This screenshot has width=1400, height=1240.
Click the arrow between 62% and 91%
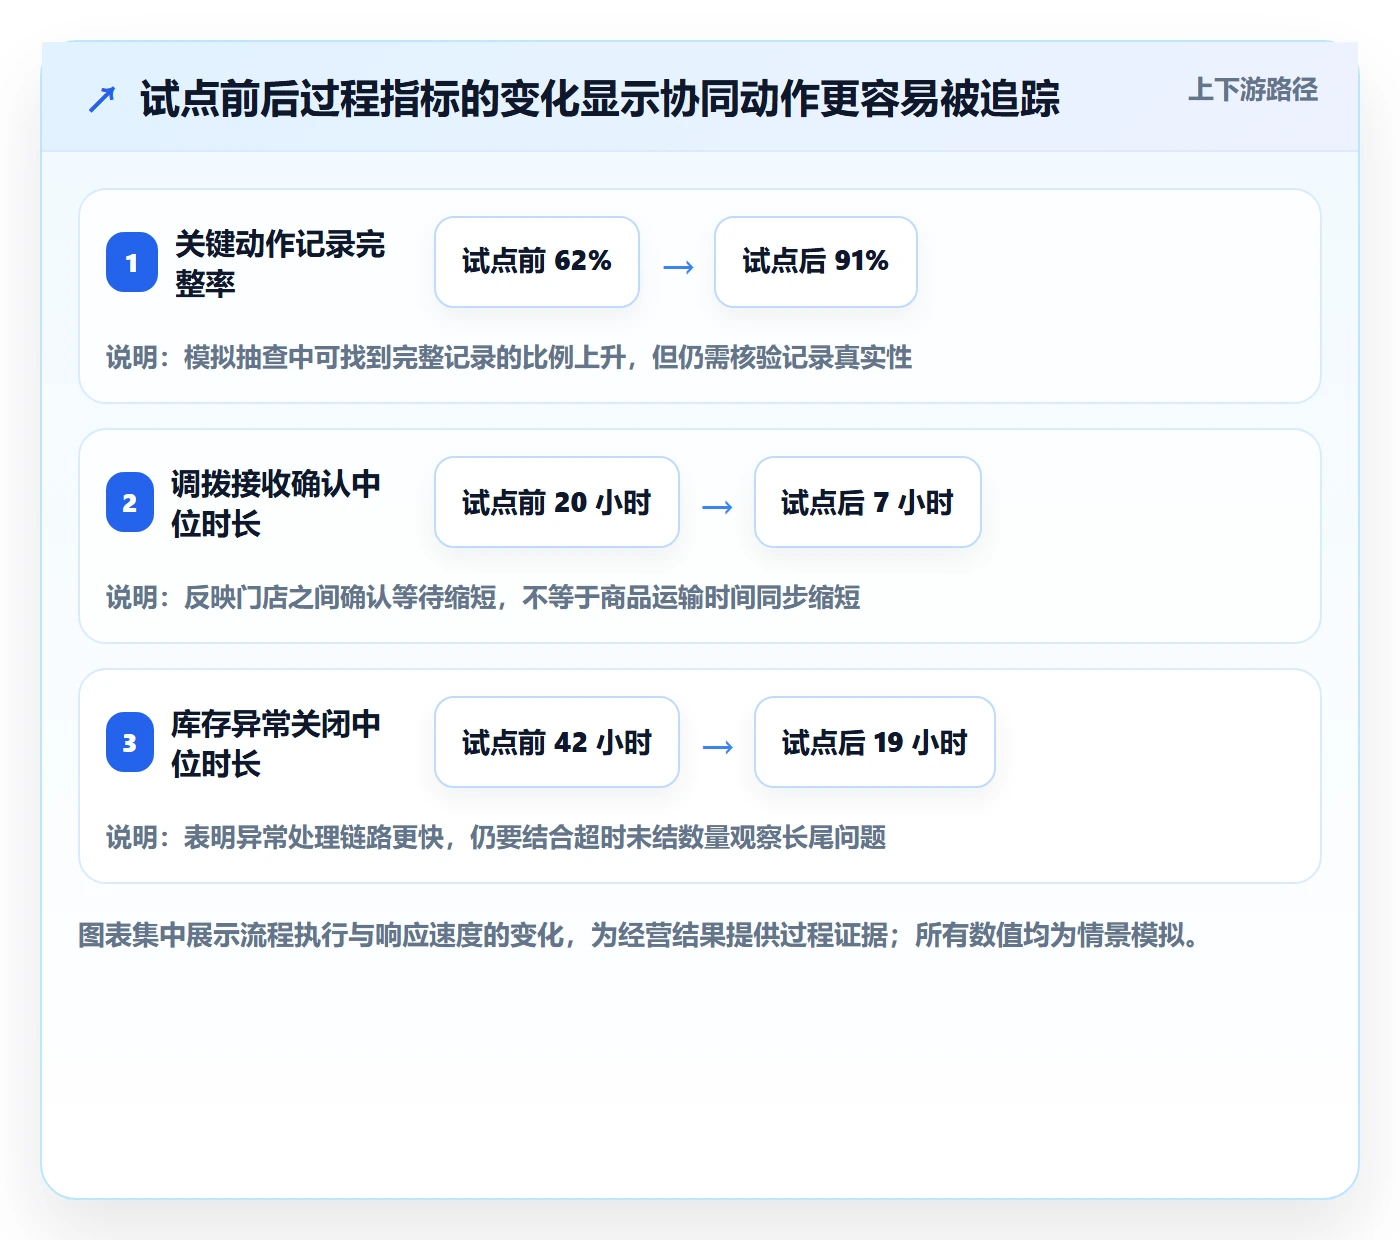point(678,267)
